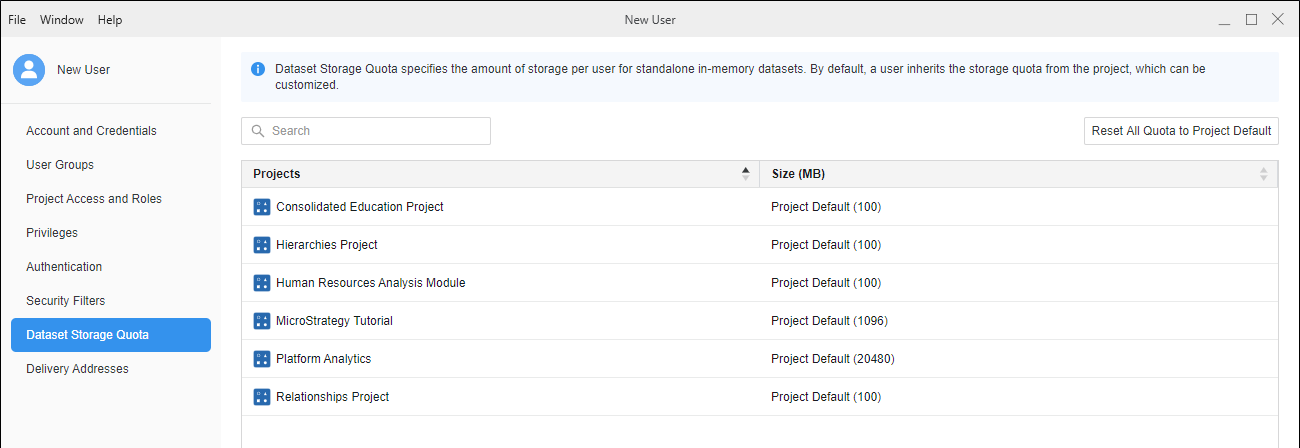The width and height of the screenshot is (1300, 448).
Task: Open the Help menu
Action: [x=110, y=20]
